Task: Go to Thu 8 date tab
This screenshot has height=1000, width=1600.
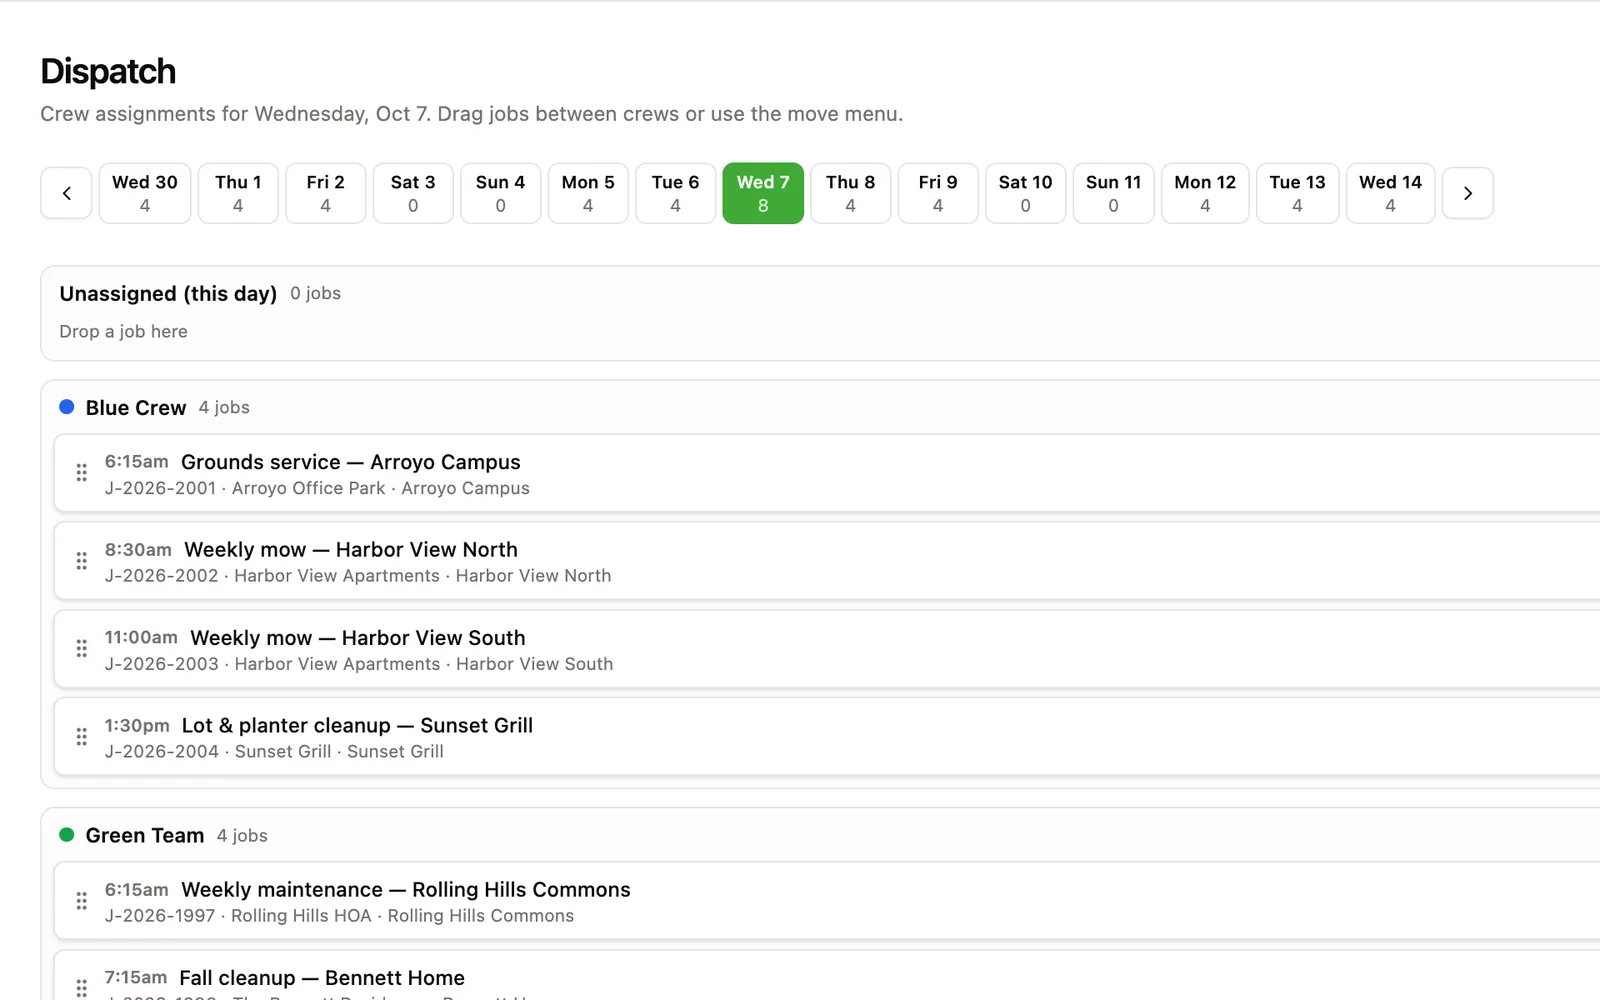Action: pos(850,193)
